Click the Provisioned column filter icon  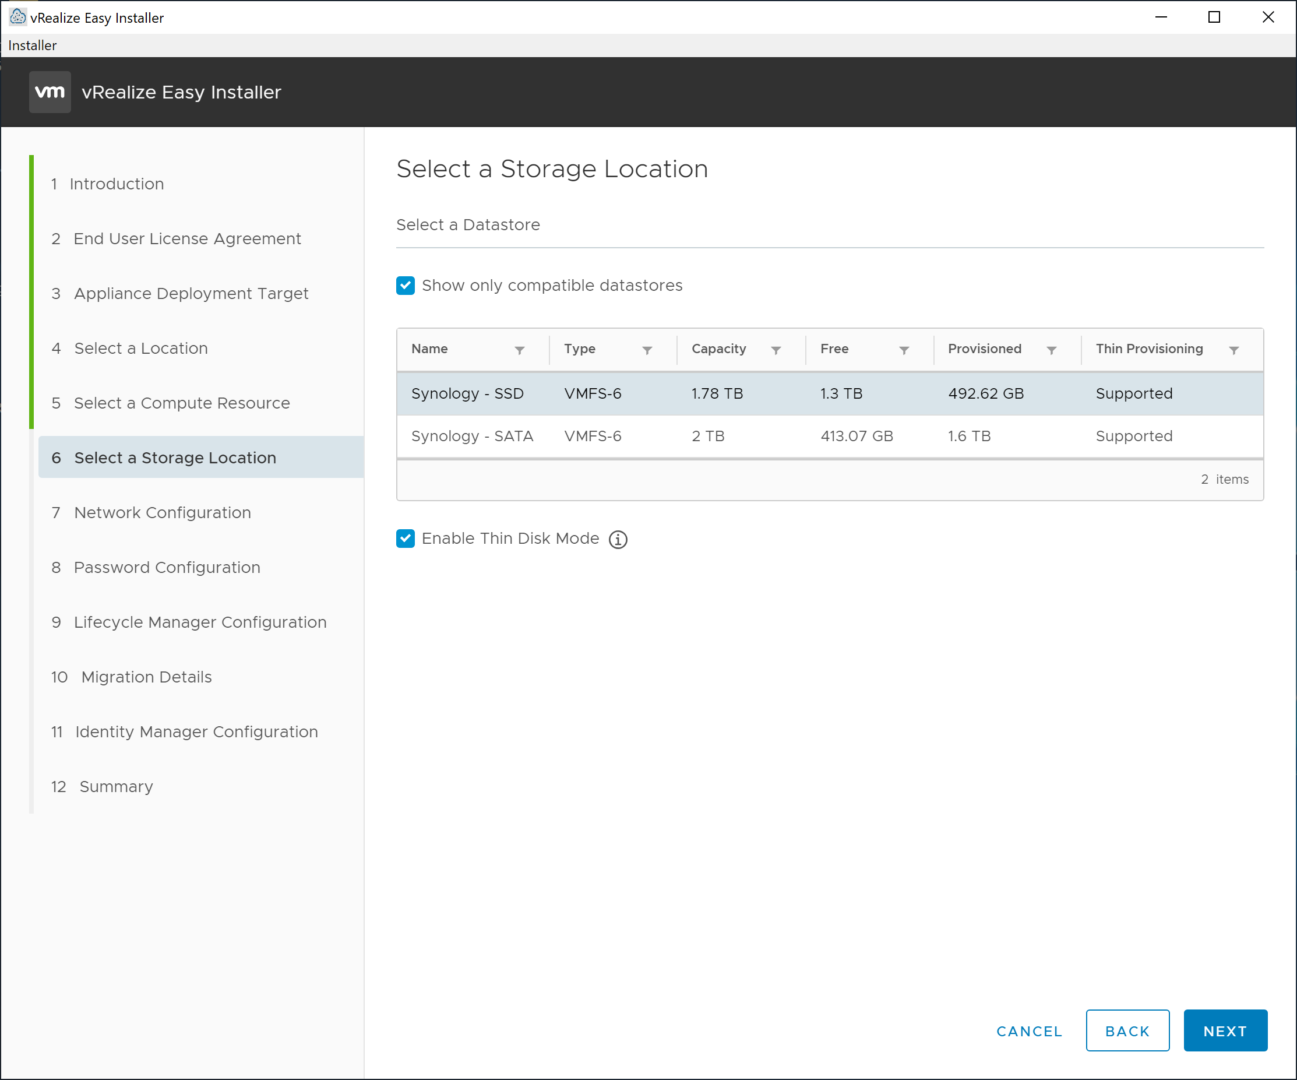[1051, 350]
